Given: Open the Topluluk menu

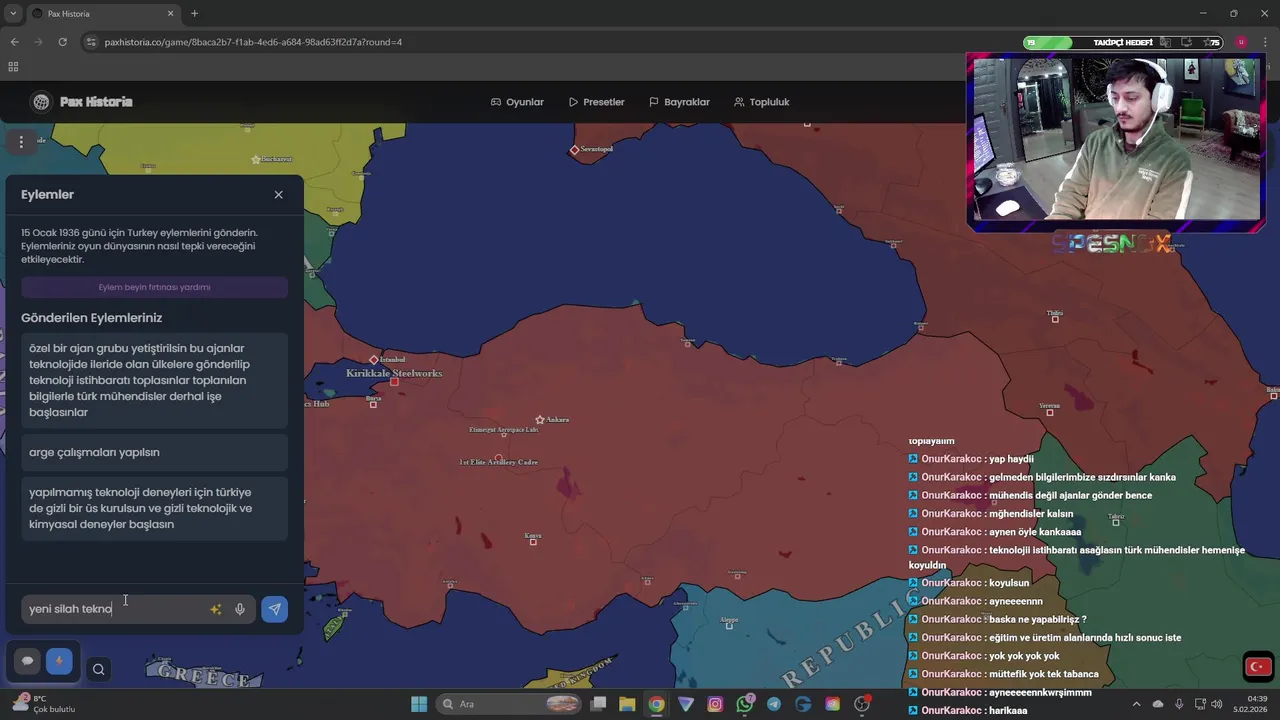Looking at the screenshot, I should click(x=761, y=102).
